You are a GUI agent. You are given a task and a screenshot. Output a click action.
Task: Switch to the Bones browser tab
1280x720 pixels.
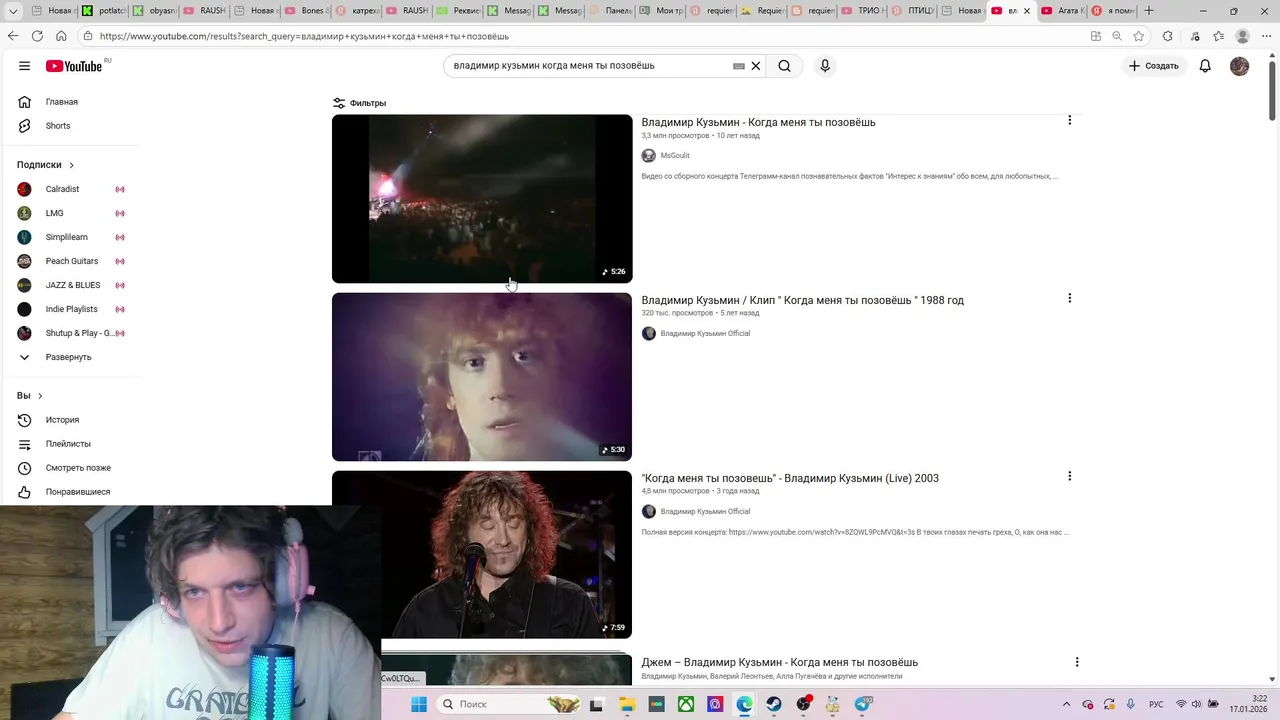[309, 11]
